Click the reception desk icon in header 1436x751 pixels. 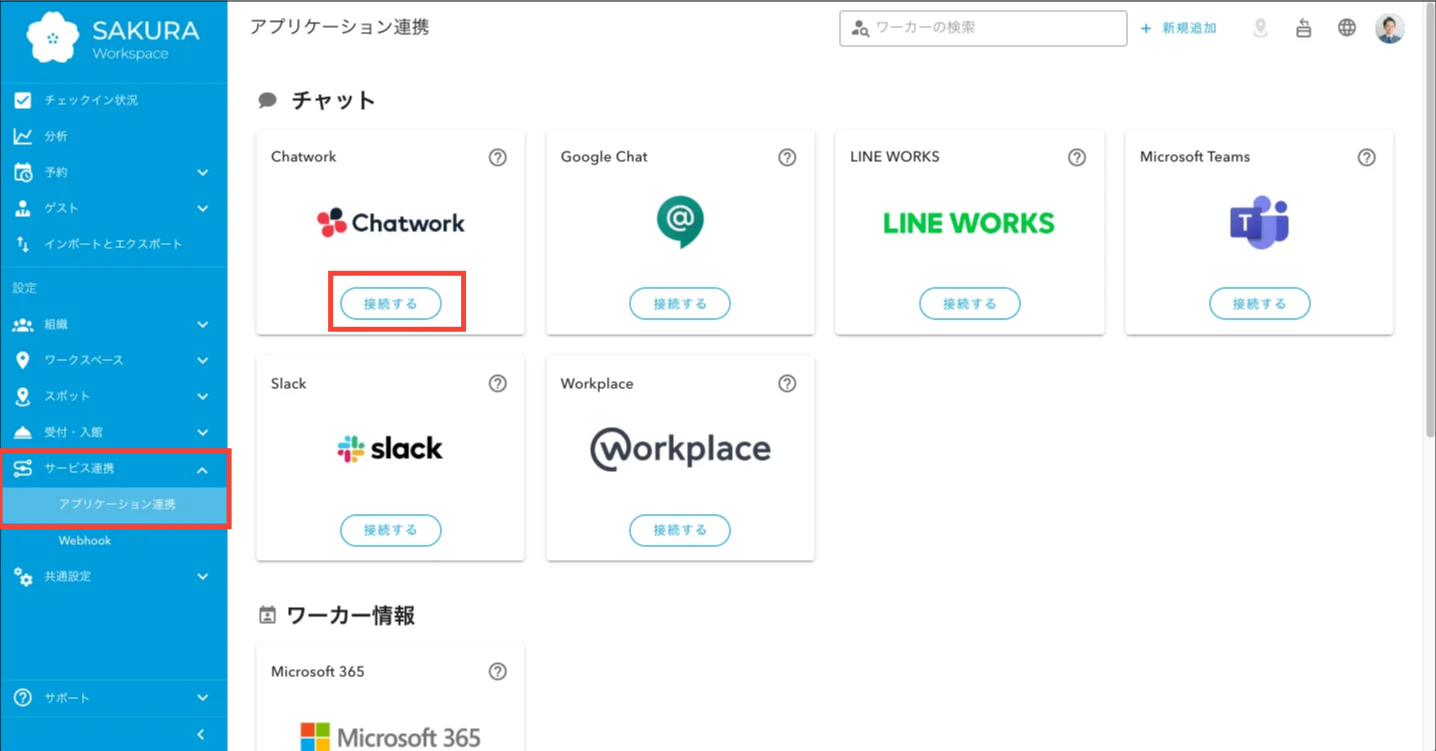coord(1303,28)
